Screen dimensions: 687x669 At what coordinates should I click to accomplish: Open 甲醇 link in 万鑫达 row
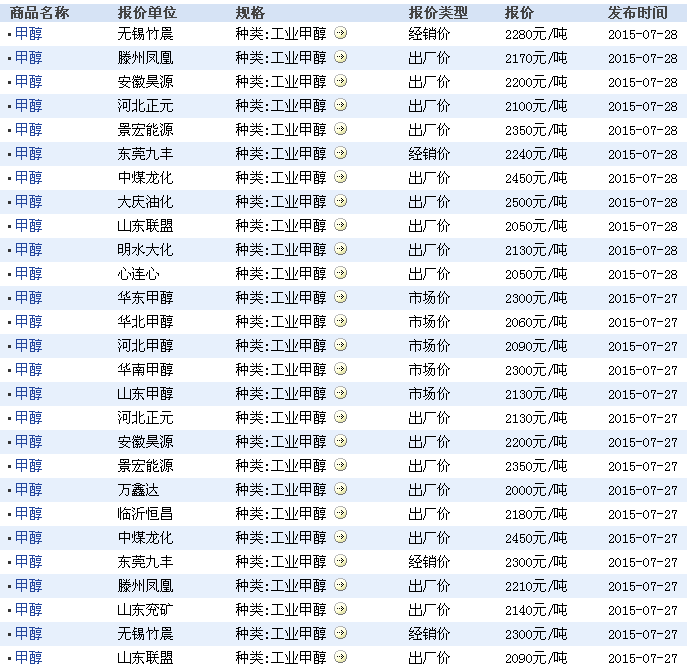point(28,489)
